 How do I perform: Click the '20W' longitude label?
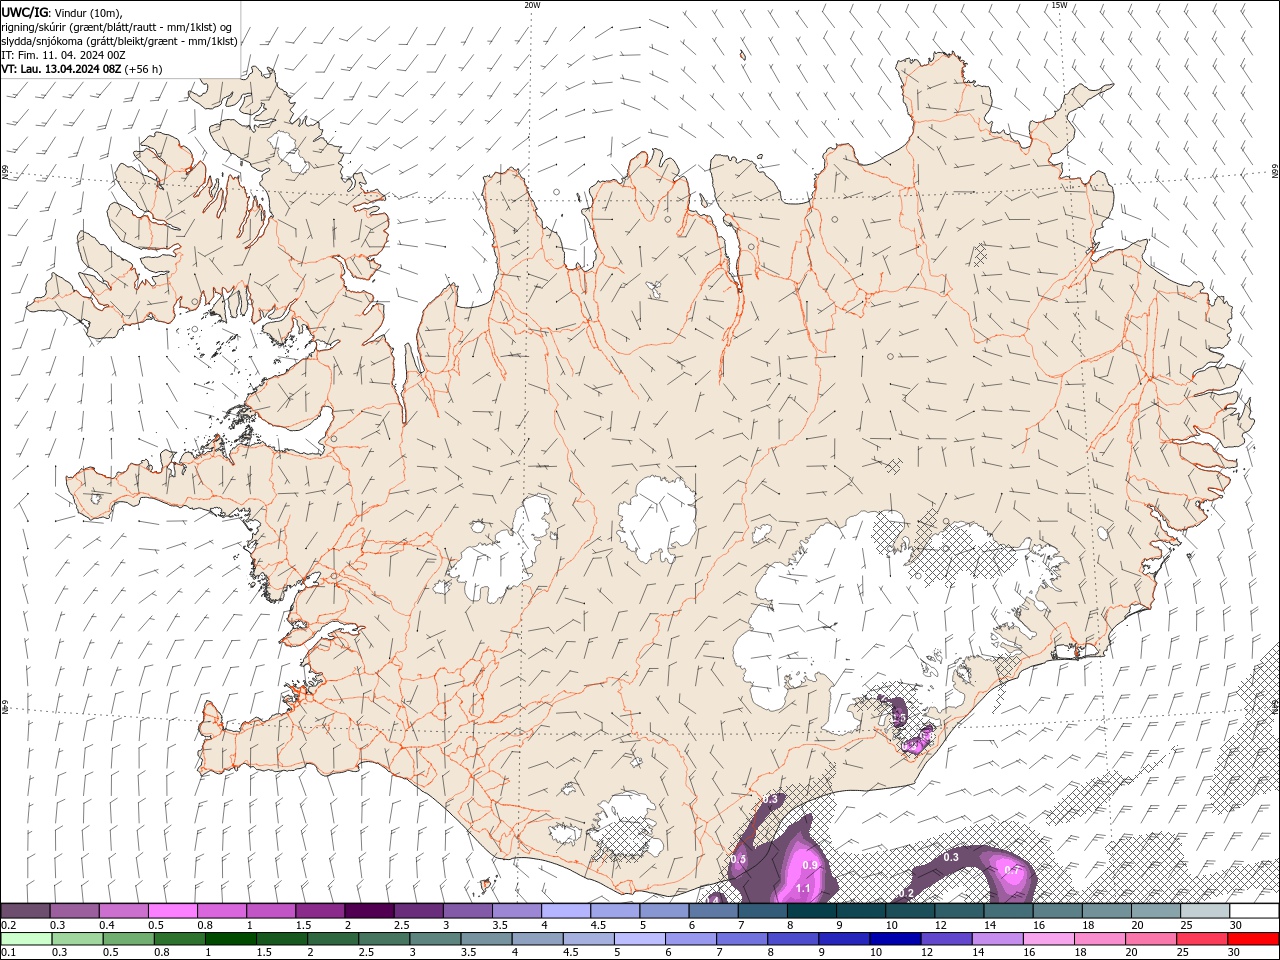coord(532,5)
